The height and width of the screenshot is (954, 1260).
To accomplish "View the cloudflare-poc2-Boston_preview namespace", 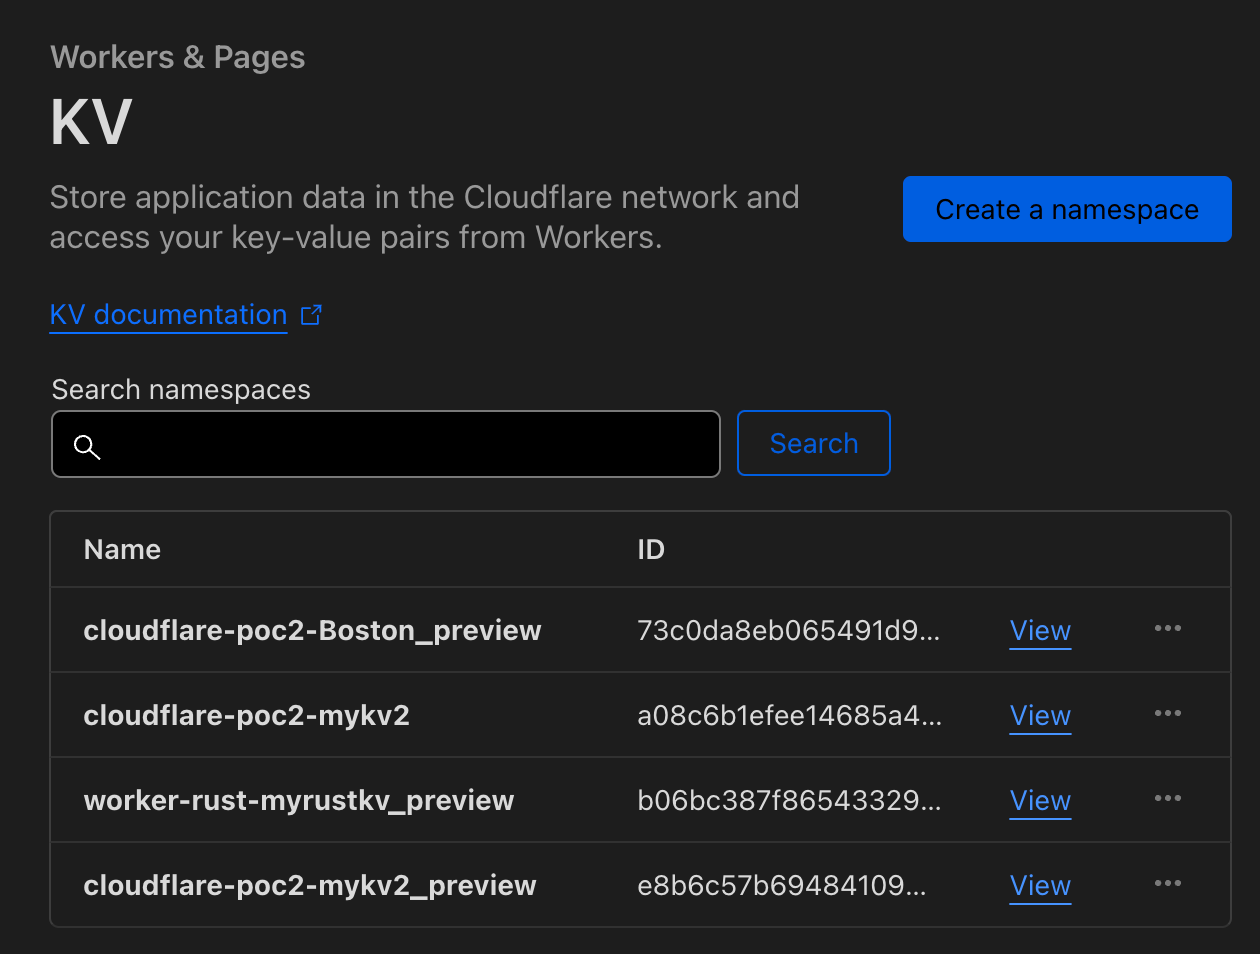I will (1040, 631).
